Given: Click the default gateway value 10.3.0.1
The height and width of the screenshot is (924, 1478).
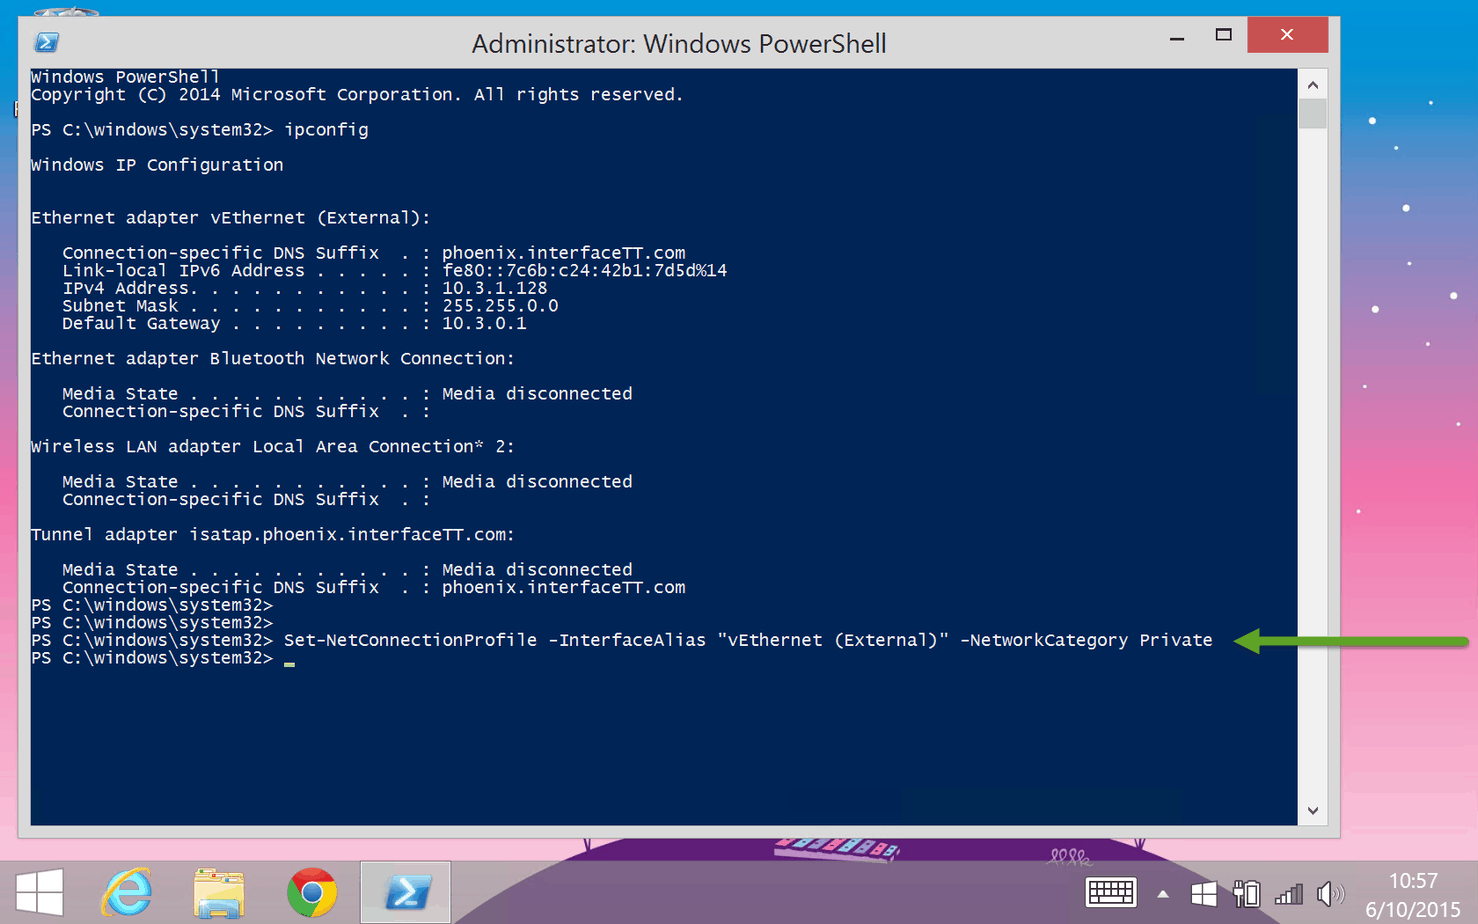Looking at the screenshot, I should click(x=484, y=324).
